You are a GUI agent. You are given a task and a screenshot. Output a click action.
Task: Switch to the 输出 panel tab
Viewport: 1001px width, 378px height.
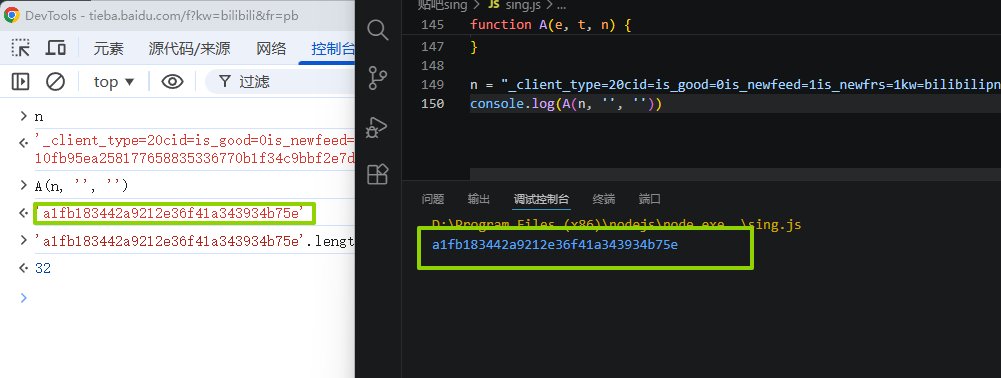(479, 199)
